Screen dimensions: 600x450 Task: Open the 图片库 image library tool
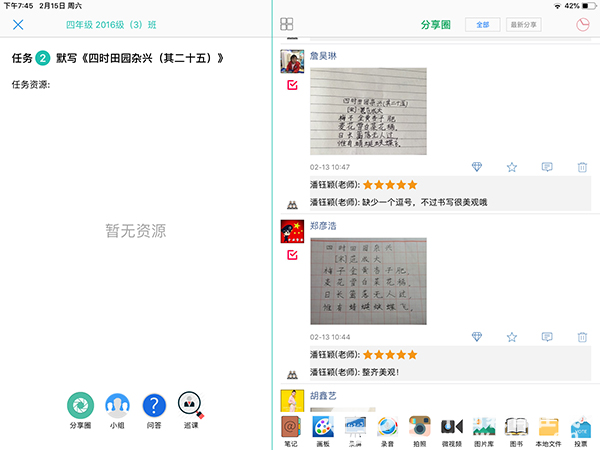tap(484, 431)
